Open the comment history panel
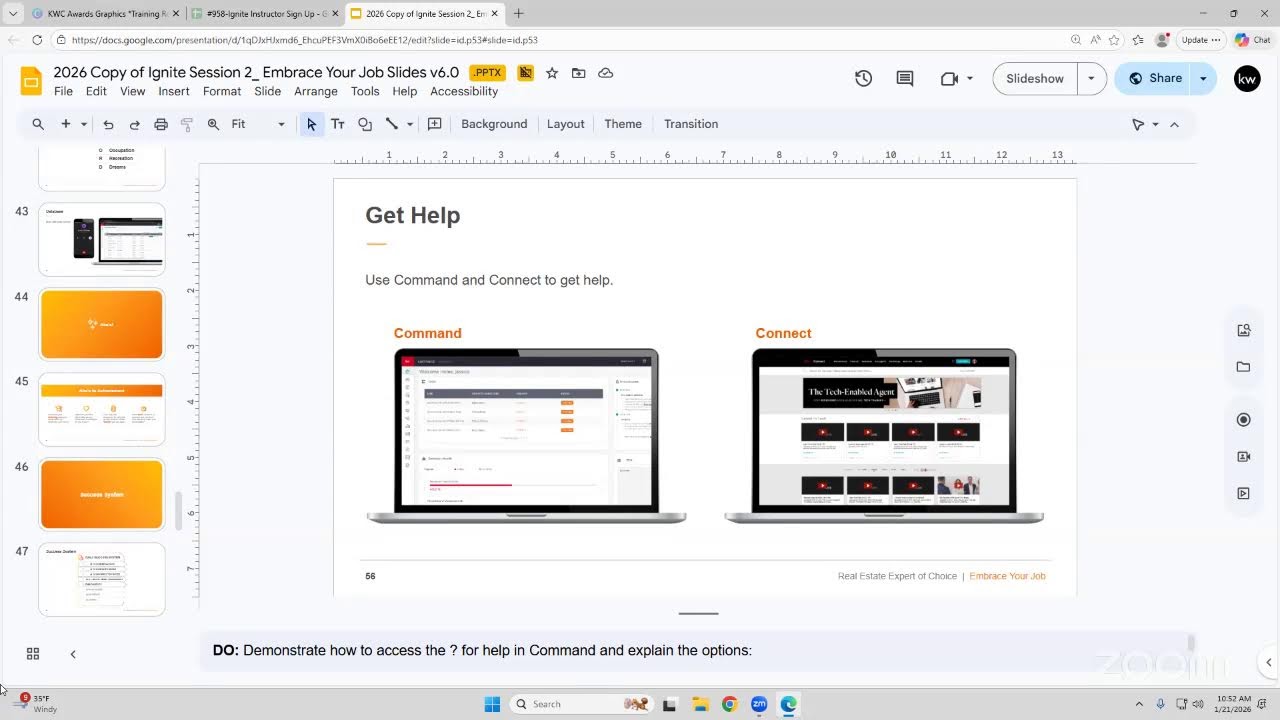1280x720 pixels. 905,78
